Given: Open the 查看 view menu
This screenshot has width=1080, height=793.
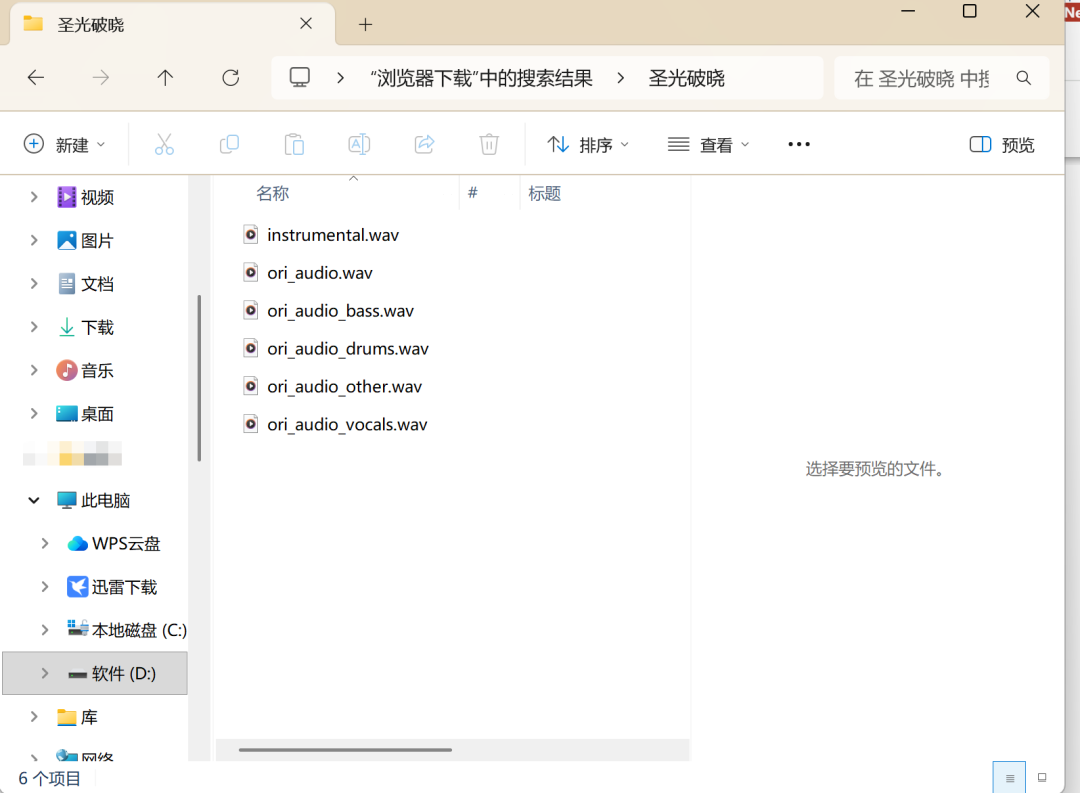Looking at the screenshot, I should pyautogui.click(x=708, y=145).
